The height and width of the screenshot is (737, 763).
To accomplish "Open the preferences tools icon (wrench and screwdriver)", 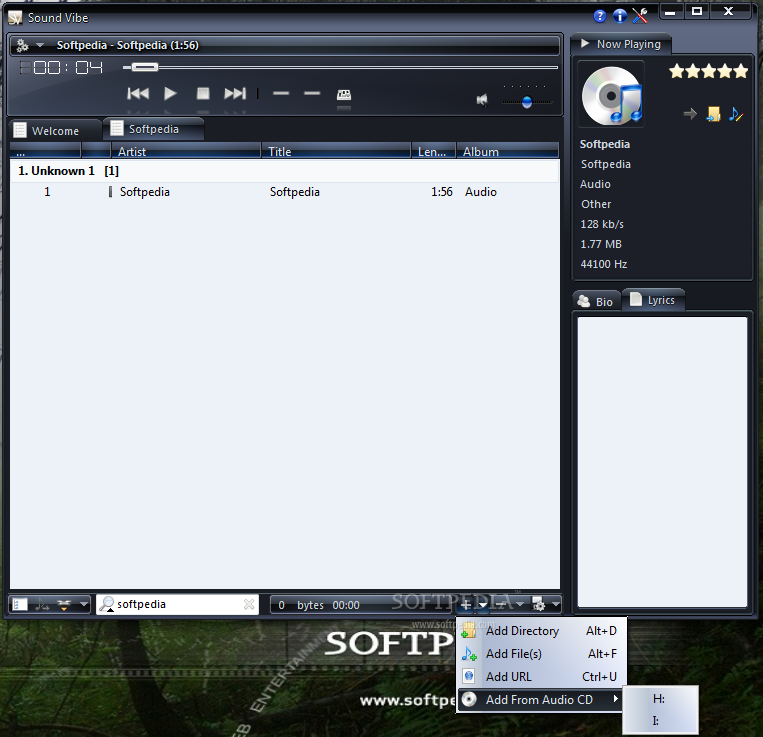I will (640, 16).
